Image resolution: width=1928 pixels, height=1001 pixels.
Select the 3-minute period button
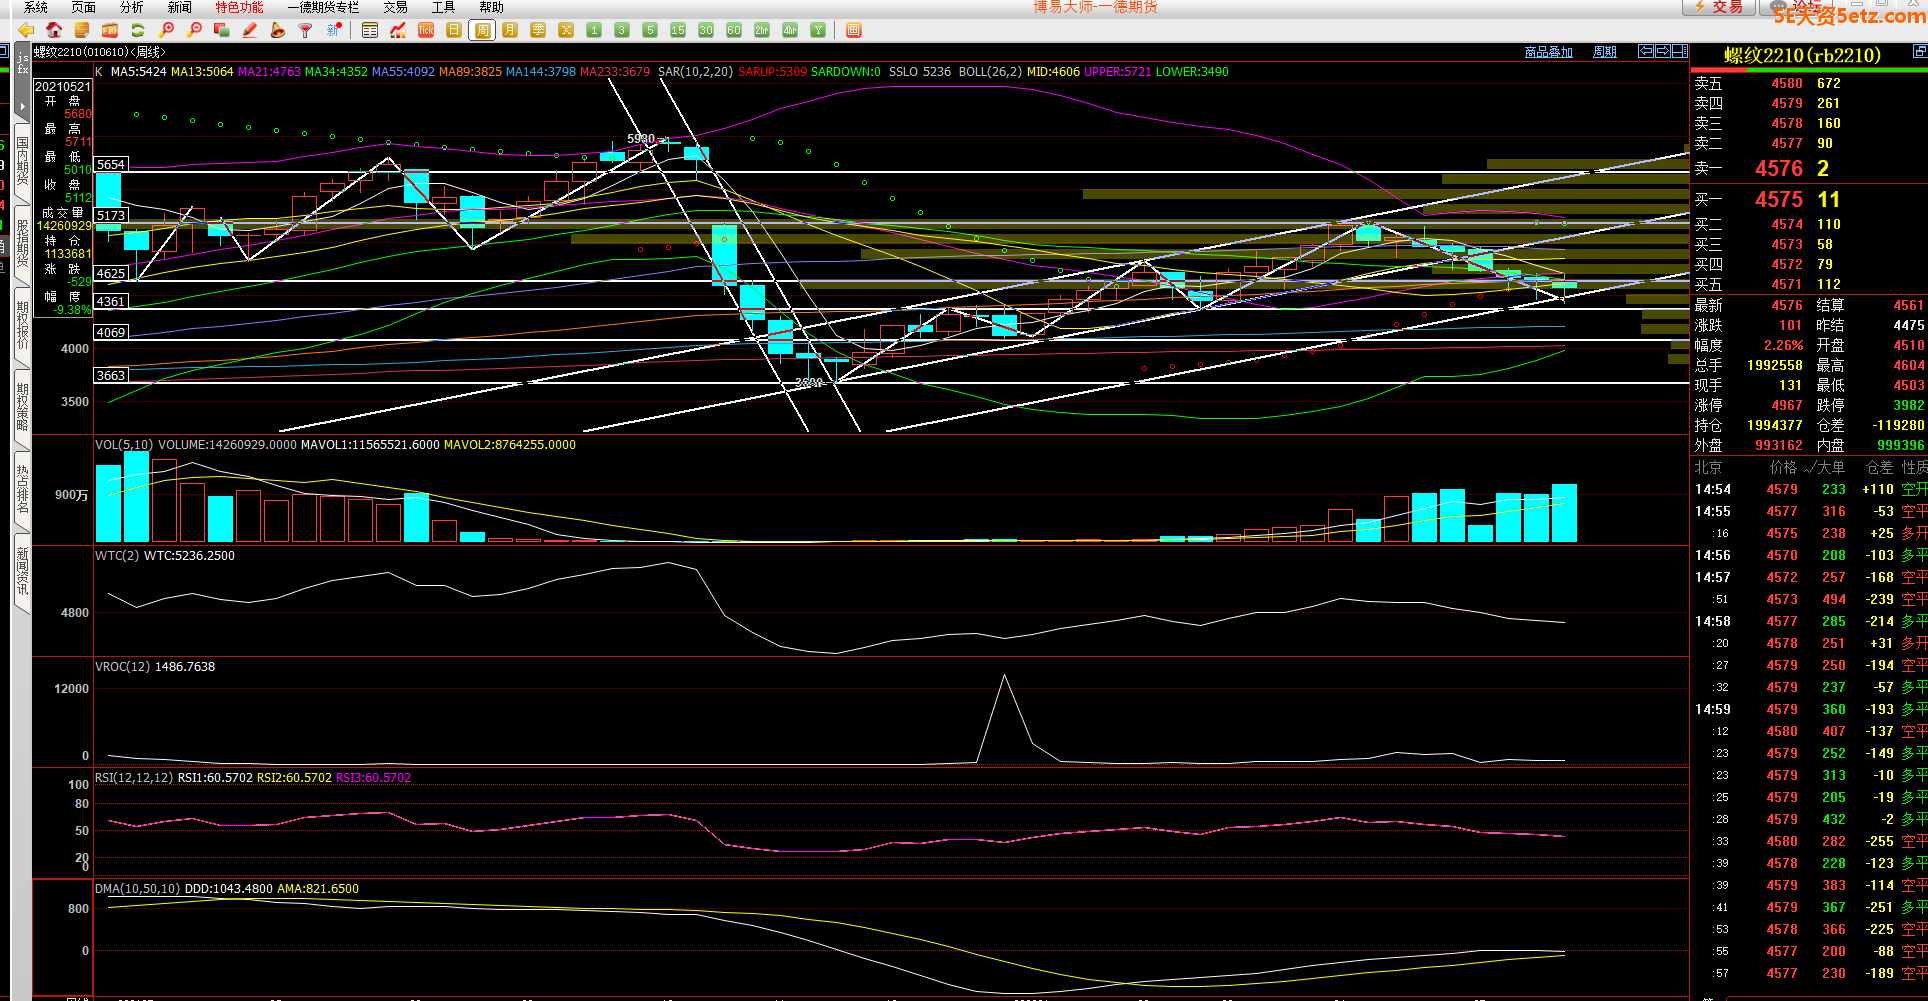tap(622, 31)
